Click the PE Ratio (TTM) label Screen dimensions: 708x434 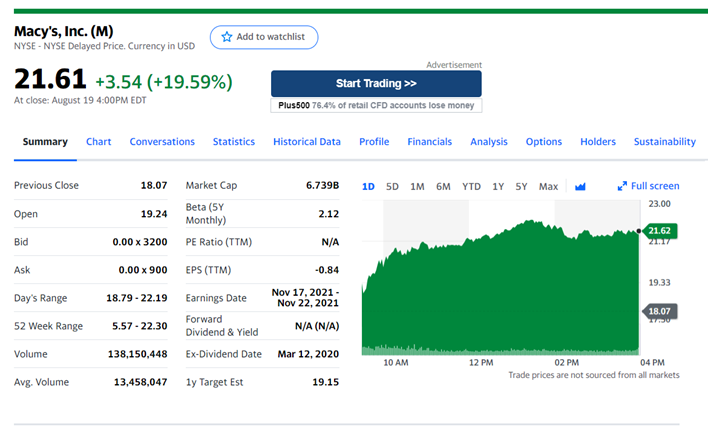click(x=219, y=242)
